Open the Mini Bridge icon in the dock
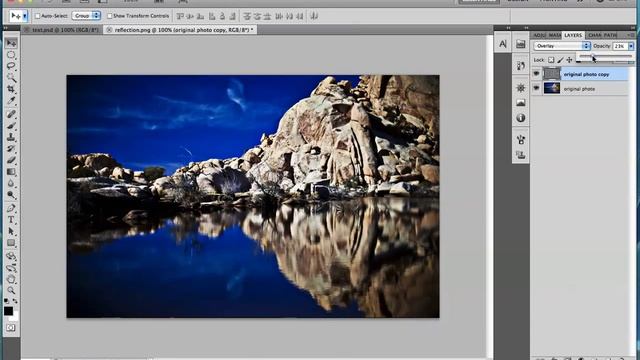The height and width of the screenshot is (360, 640). coord(520,44)
